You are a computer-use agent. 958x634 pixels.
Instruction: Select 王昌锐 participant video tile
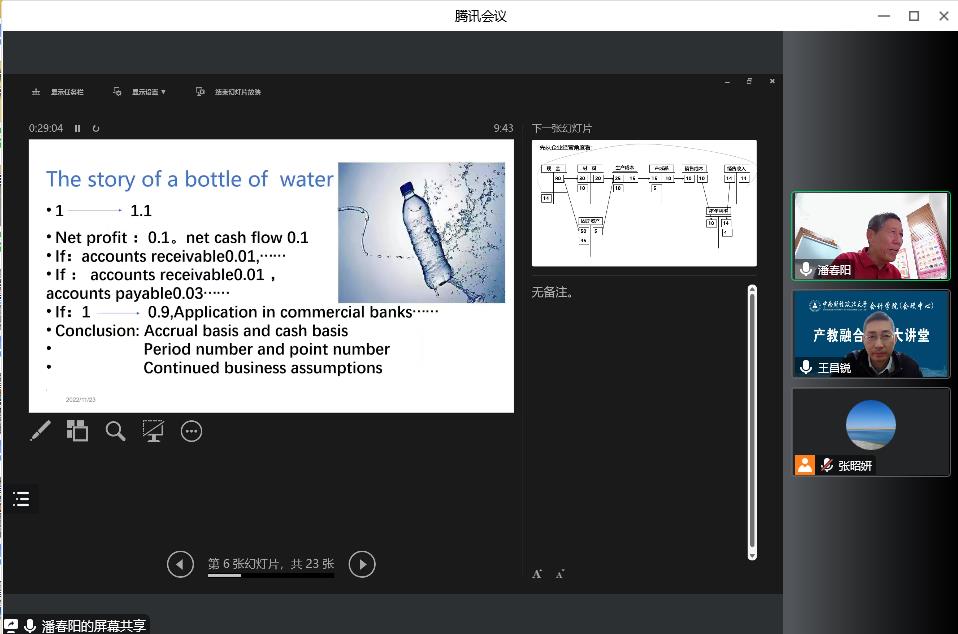click(870, 334)
